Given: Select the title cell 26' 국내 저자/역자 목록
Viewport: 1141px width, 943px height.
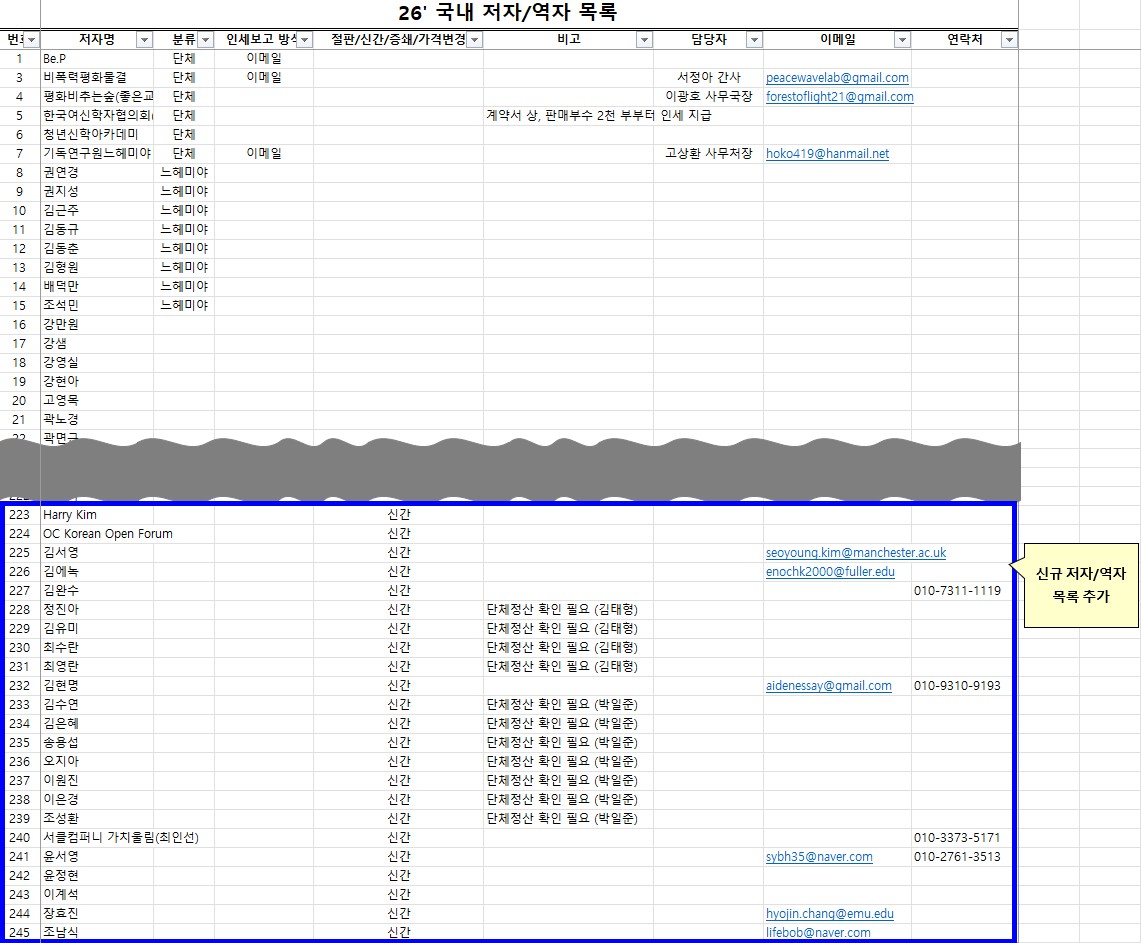Looking at the screenshot, I should coord(508,13).
